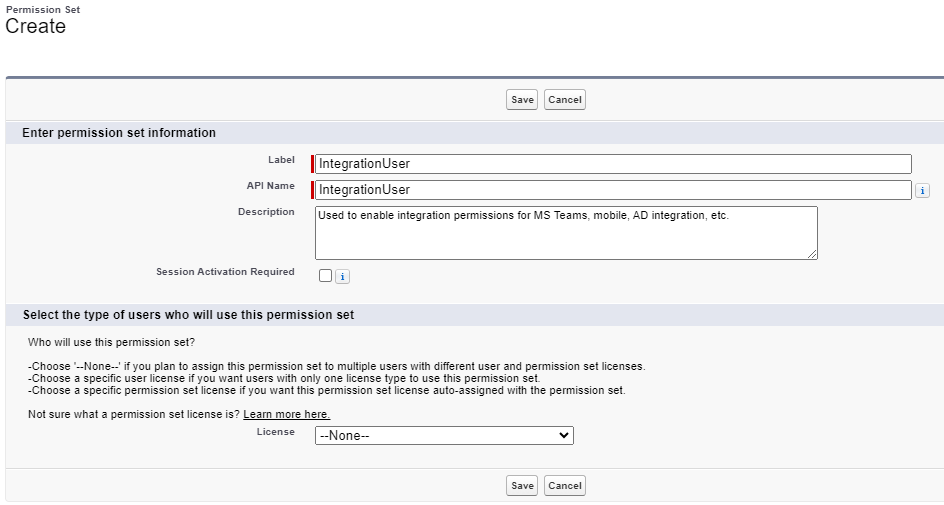
Task: Click the "License" field caption
Action: pyautogui.click(x=276, y=432)
